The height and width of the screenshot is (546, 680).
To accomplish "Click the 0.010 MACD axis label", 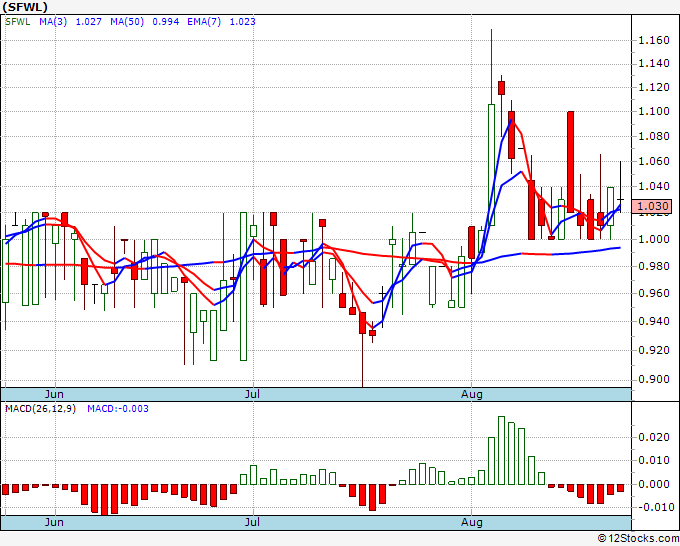I will pyautogui.click(x=654, y=461).
